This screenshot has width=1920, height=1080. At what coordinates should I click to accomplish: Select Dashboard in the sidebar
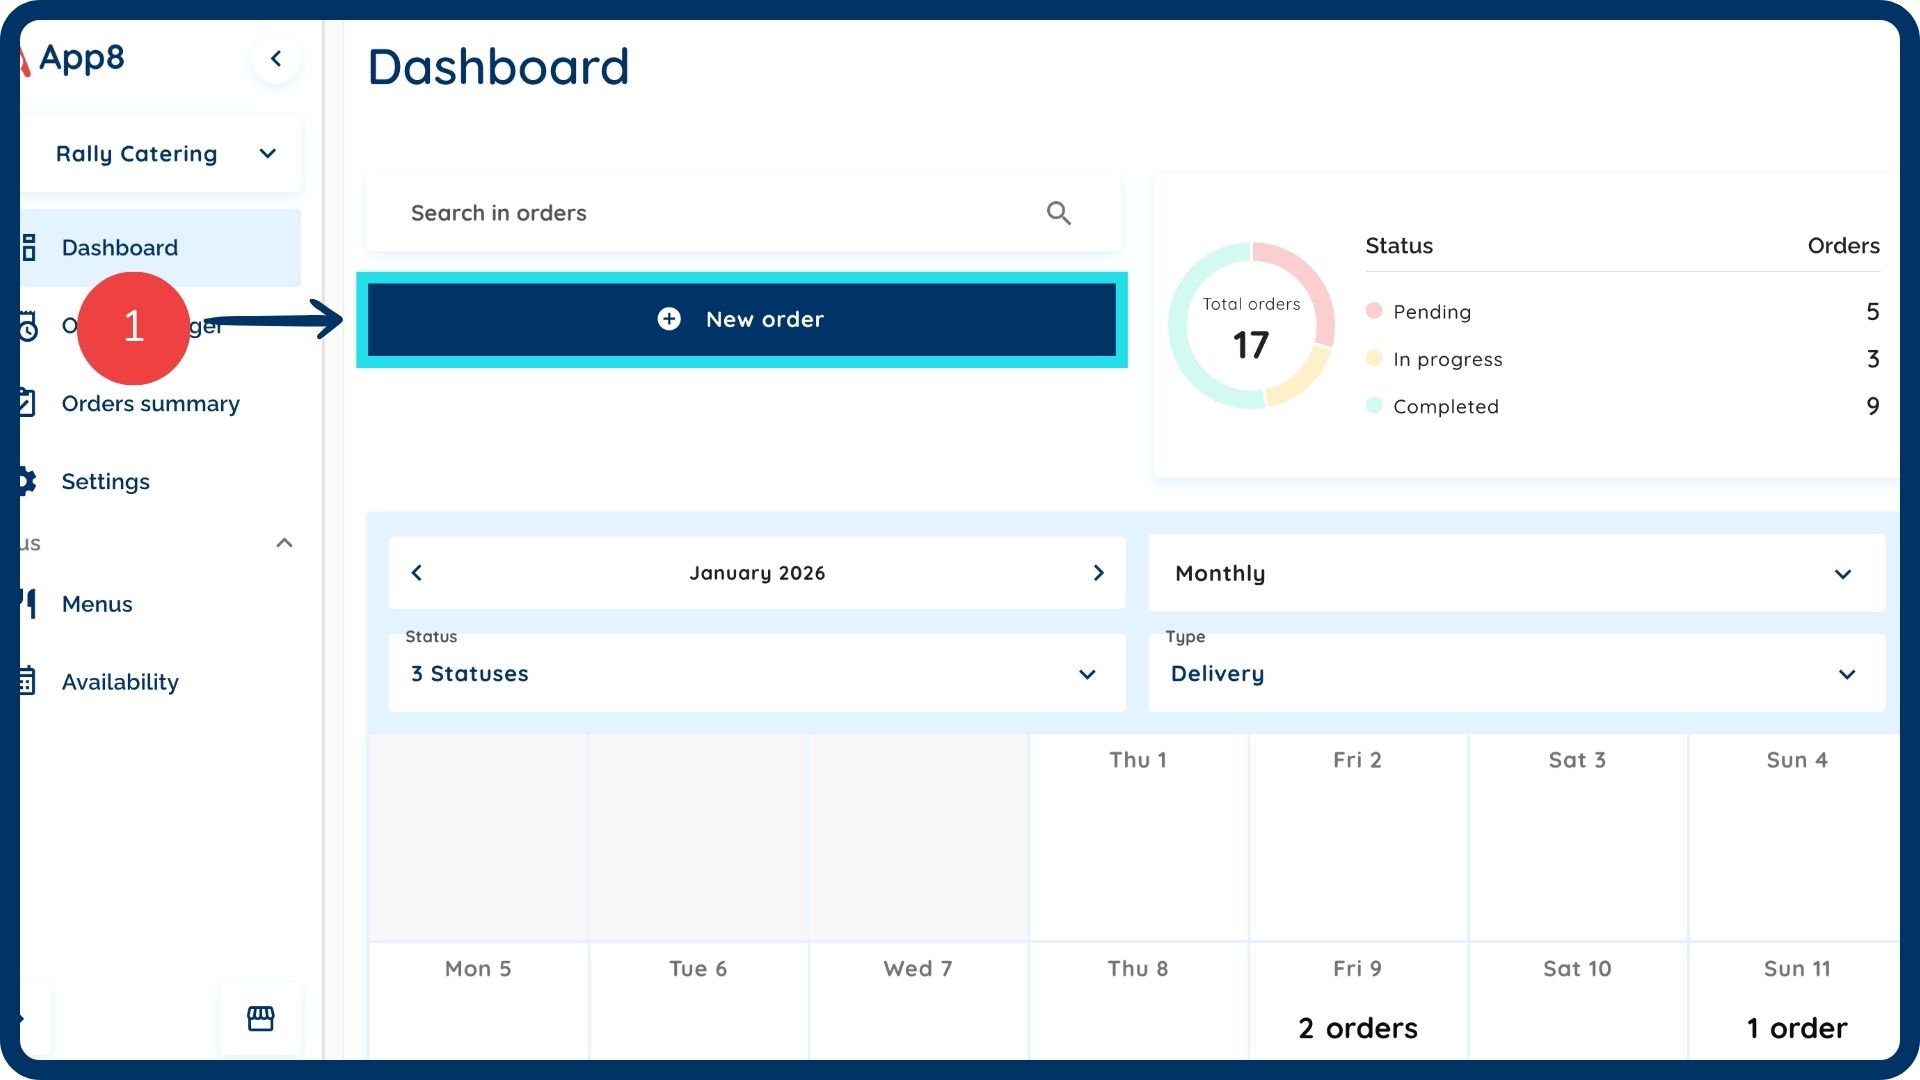[120, 248]
